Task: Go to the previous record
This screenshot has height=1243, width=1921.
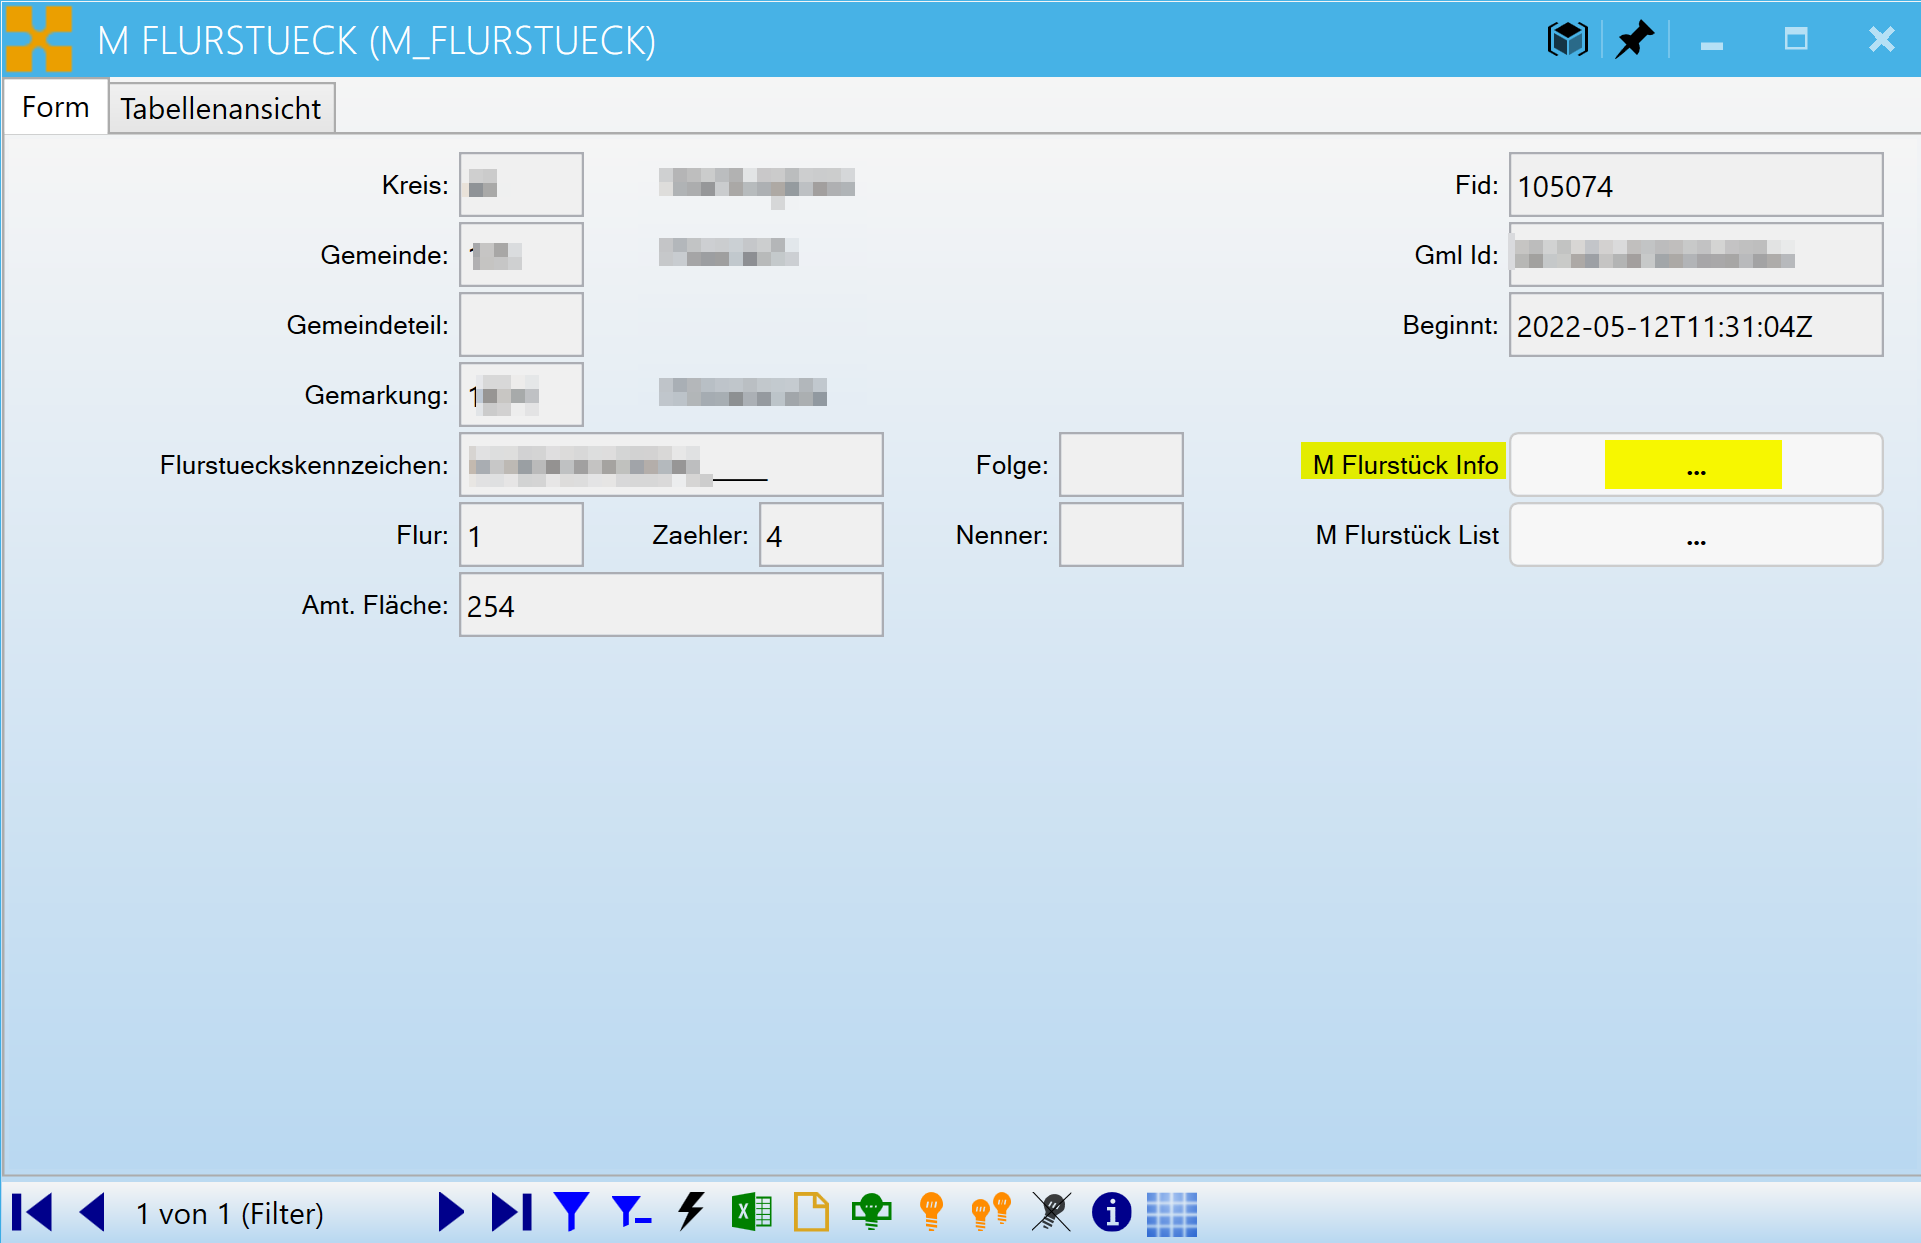Action: tap(92, 1212)
